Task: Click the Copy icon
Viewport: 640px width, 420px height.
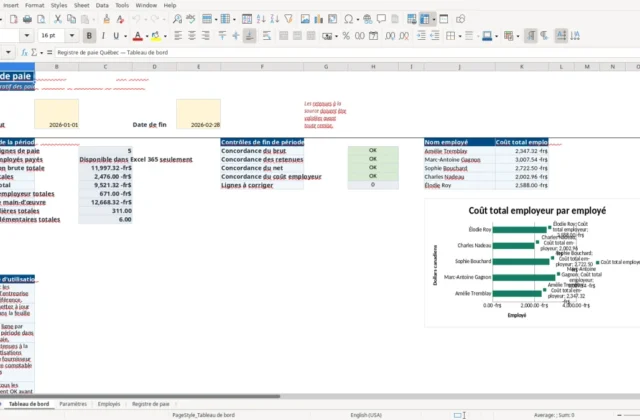Action: tap(71, 19)
